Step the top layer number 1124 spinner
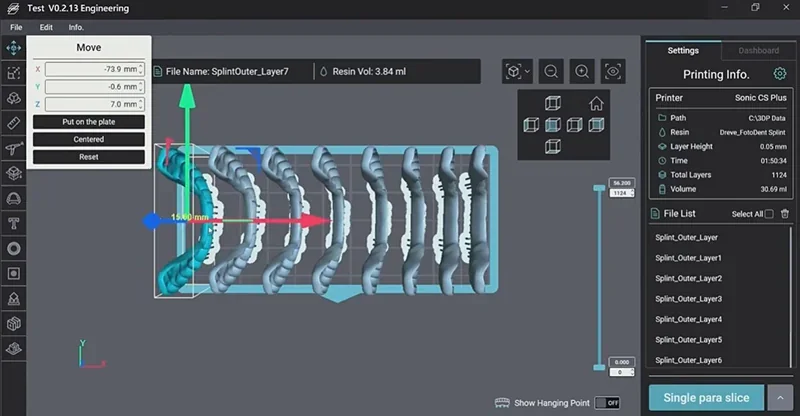The width and height of the screenshot is (800, 416). 633,193
